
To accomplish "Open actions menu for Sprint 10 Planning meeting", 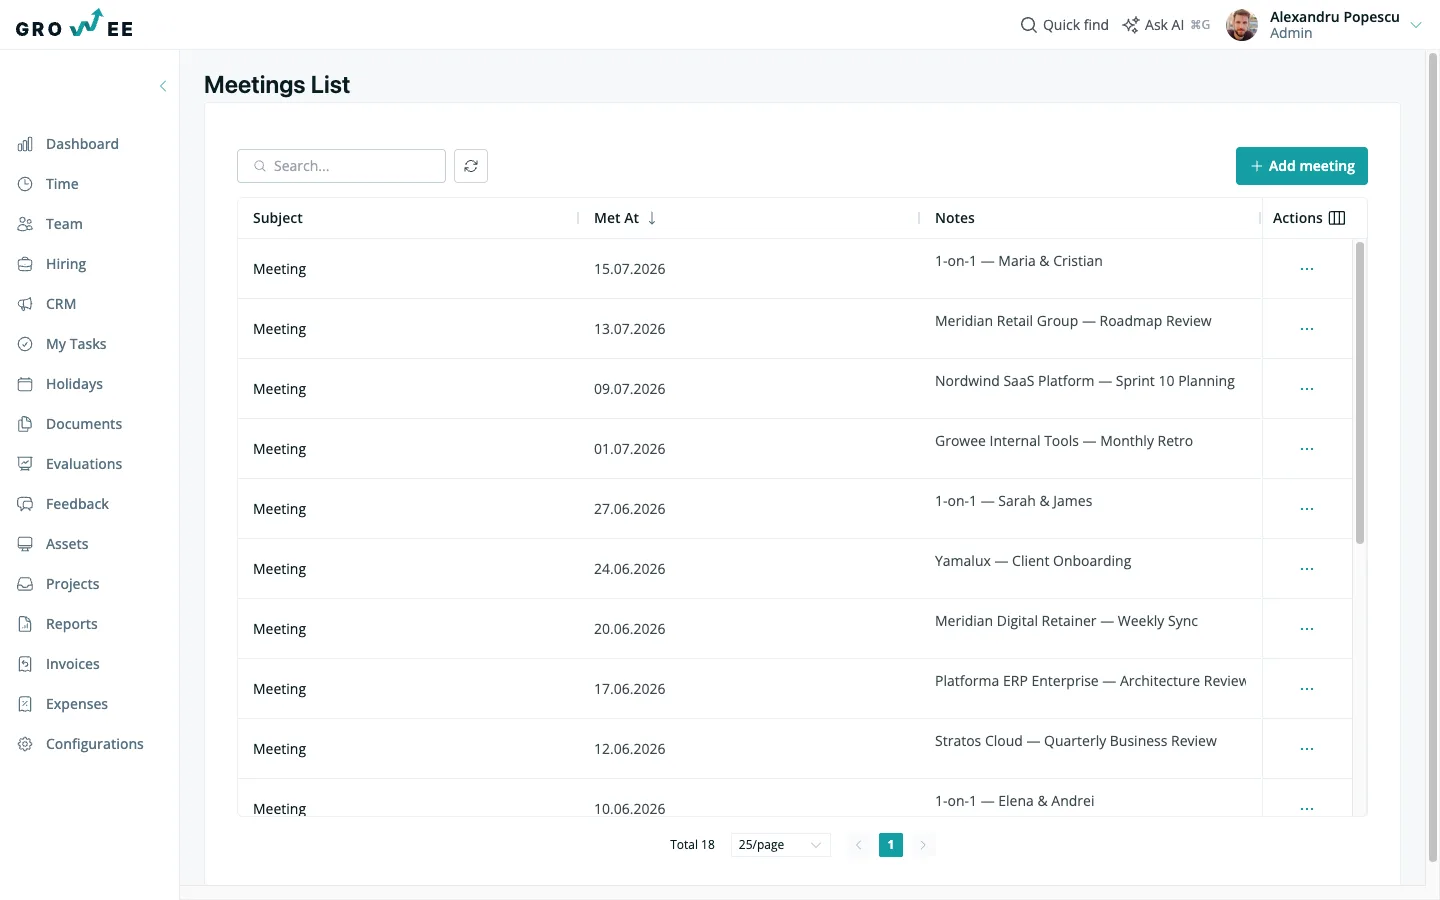I will (x=1307, y=389).
